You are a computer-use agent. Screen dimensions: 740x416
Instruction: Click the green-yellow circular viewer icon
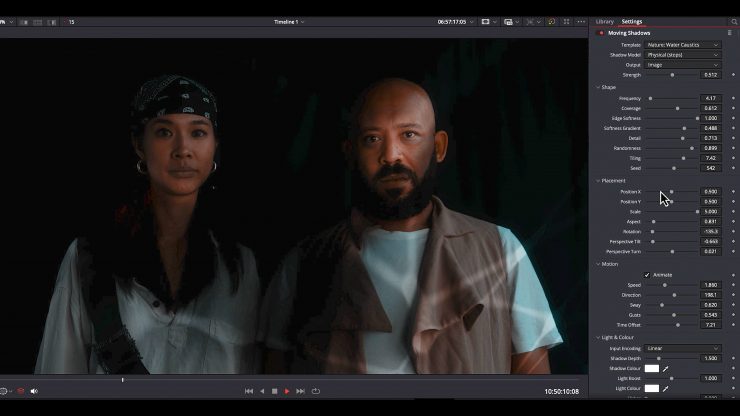551,22
